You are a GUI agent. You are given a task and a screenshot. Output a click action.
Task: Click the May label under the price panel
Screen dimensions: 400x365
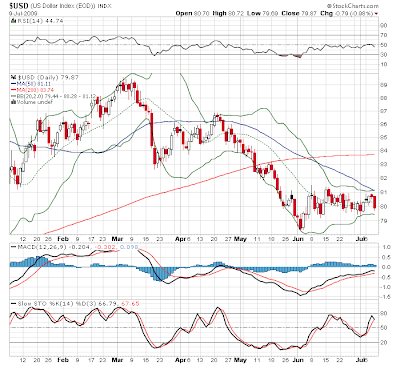tap(240, 239)
